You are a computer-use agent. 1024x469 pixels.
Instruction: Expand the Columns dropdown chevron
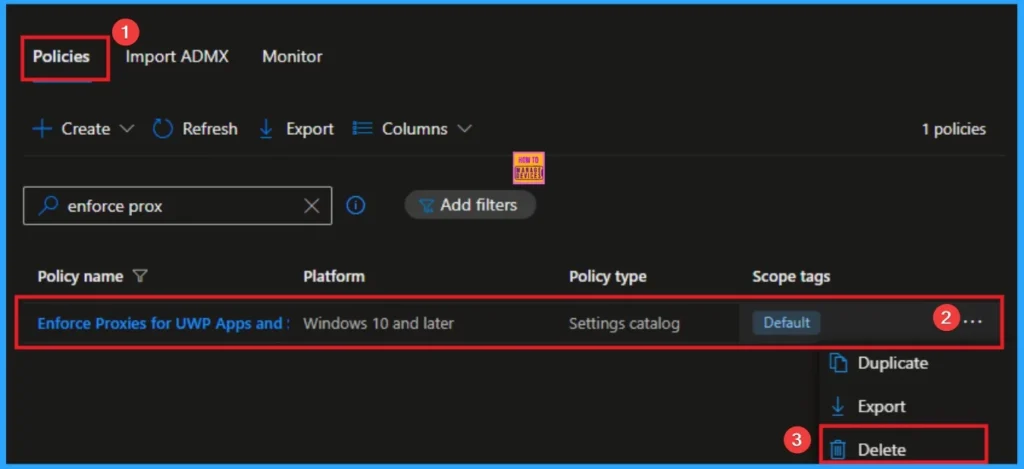[x=464, y=129]
